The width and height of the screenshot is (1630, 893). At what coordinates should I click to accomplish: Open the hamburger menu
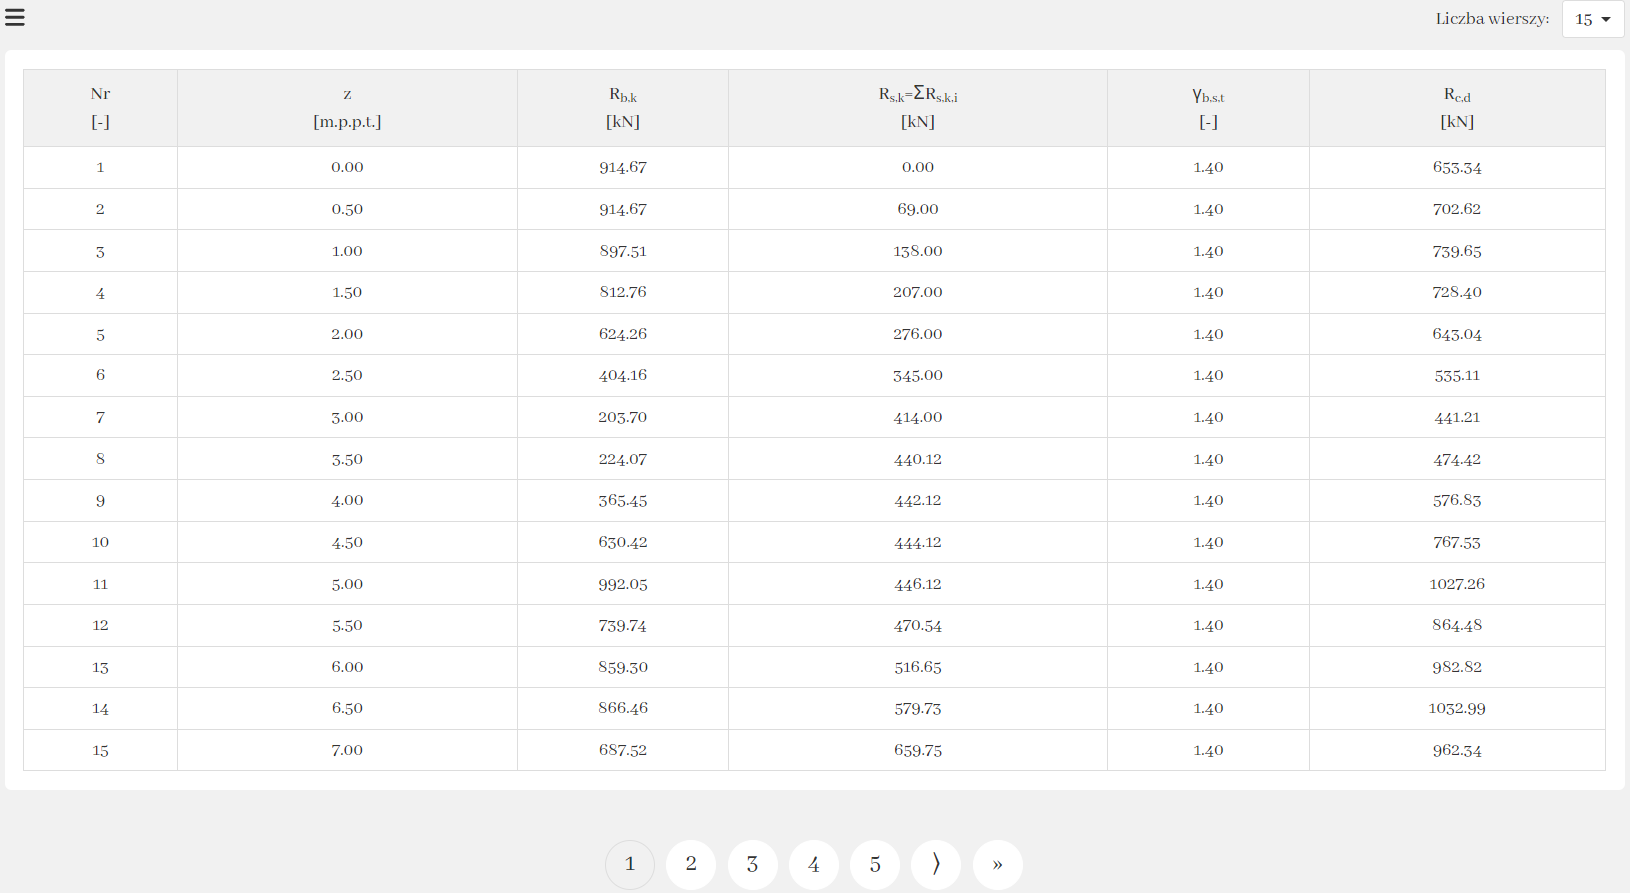coord(15,18)
